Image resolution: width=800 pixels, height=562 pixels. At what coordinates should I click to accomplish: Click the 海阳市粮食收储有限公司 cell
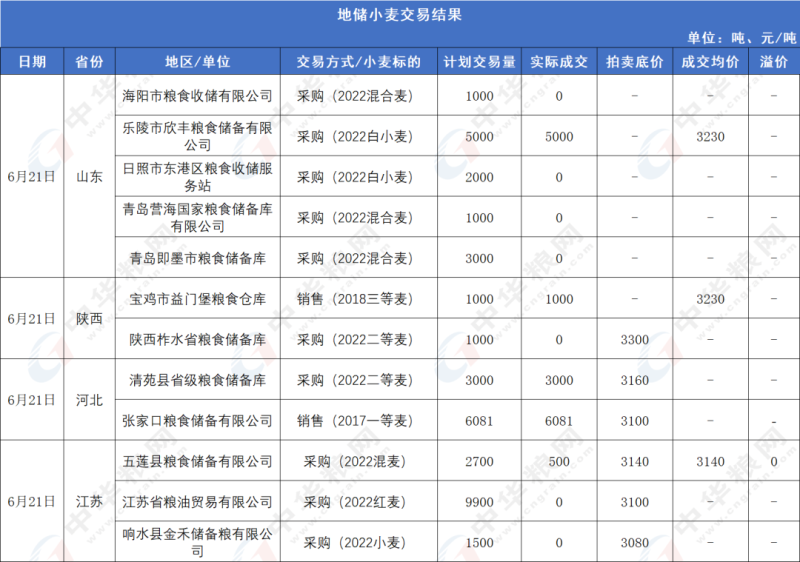tap(197, 96)
